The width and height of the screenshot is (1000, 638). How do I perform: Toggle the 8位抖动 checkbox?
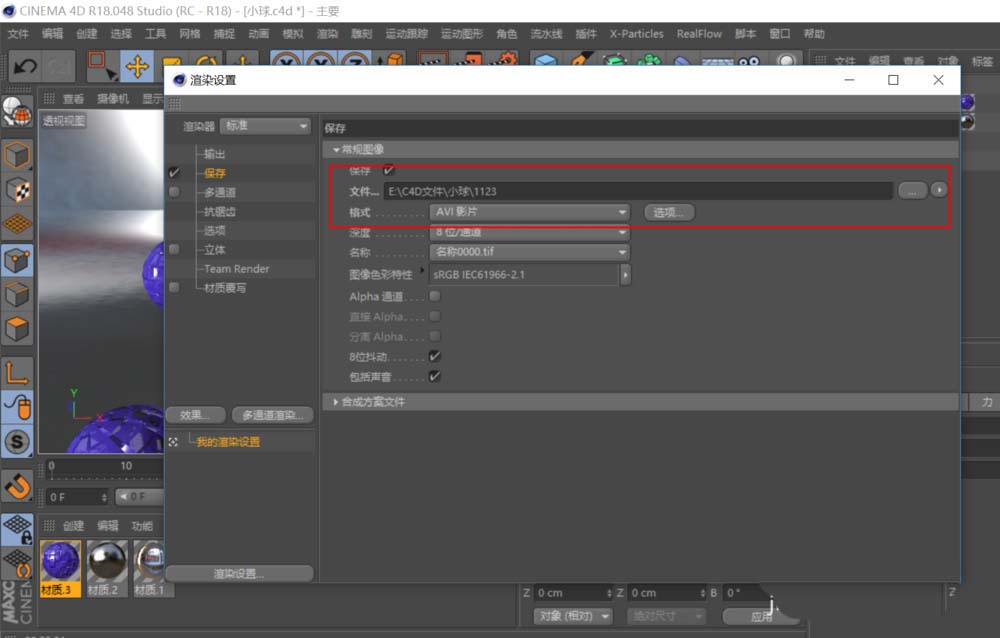coord(435,356)
